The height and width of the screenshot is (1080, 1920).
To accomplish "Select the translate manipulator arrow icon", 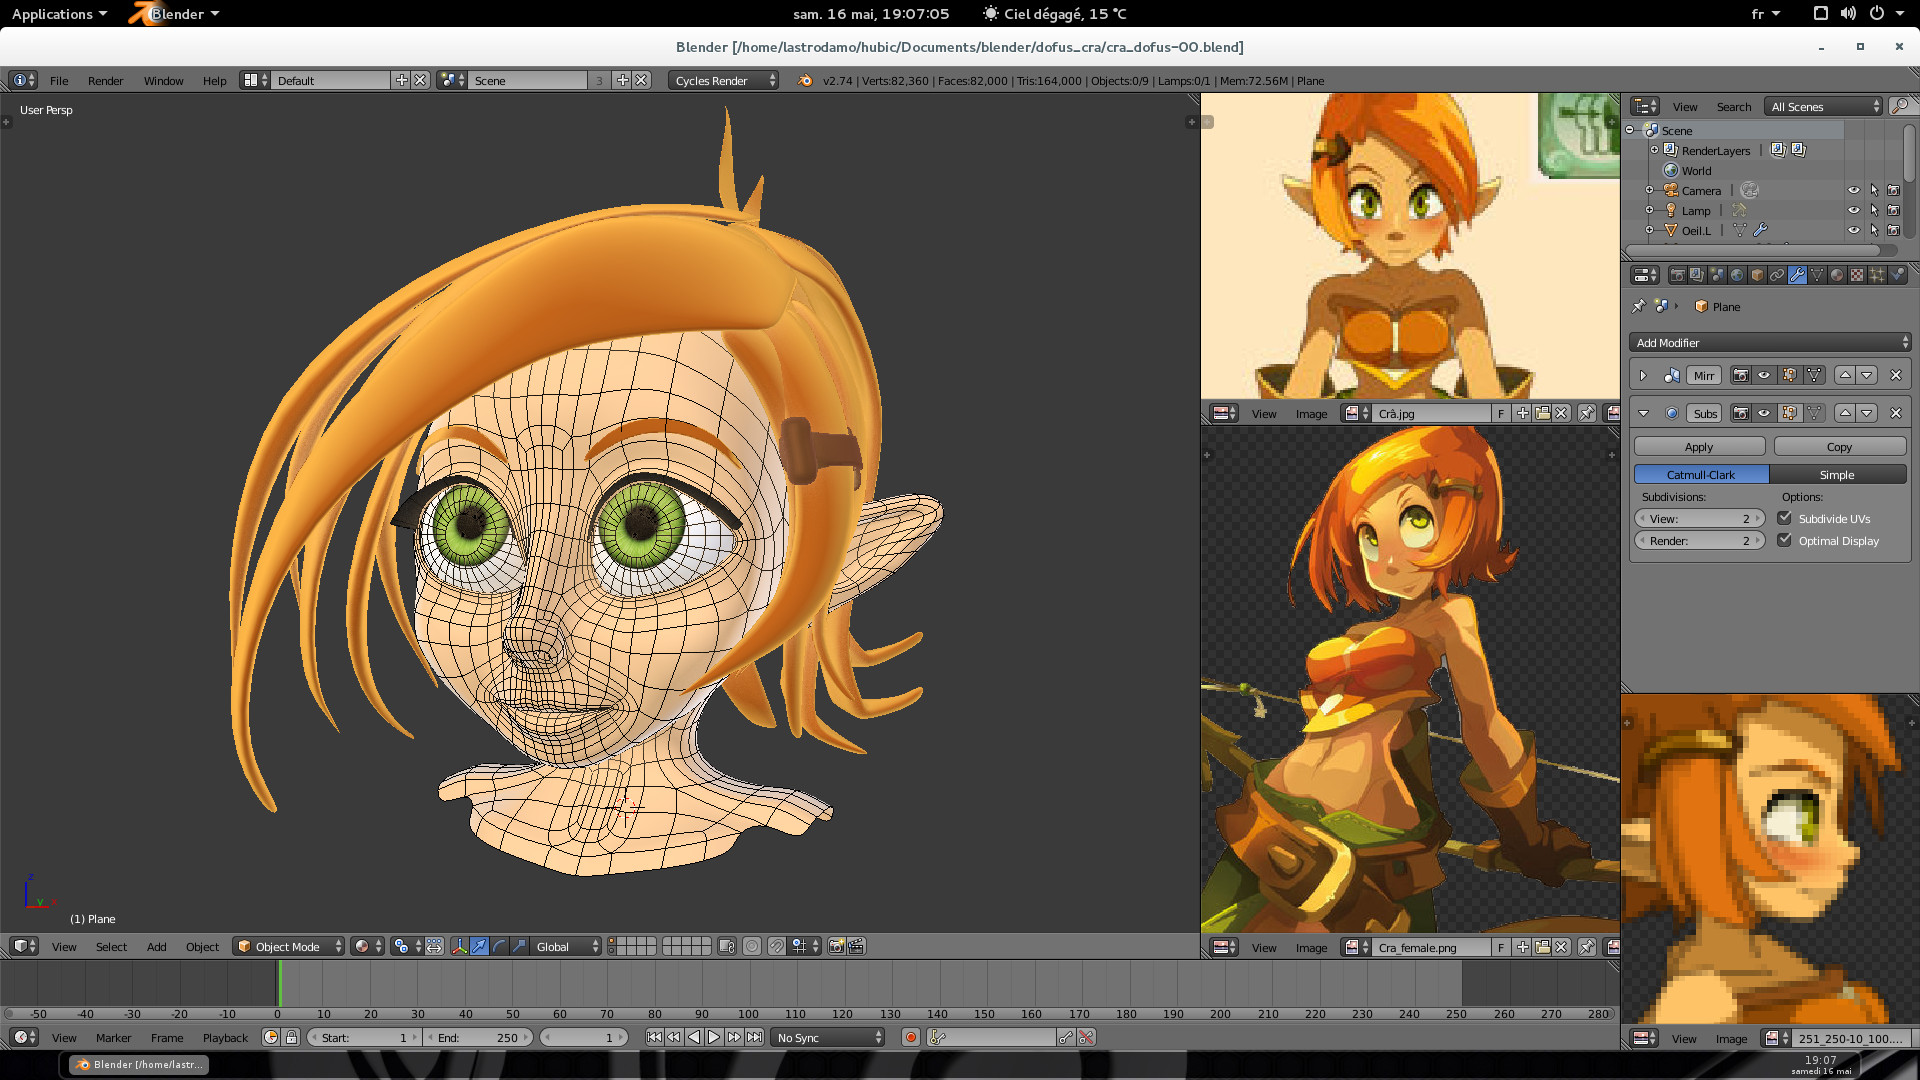I will pyautogui.click(x=479, y=946).
